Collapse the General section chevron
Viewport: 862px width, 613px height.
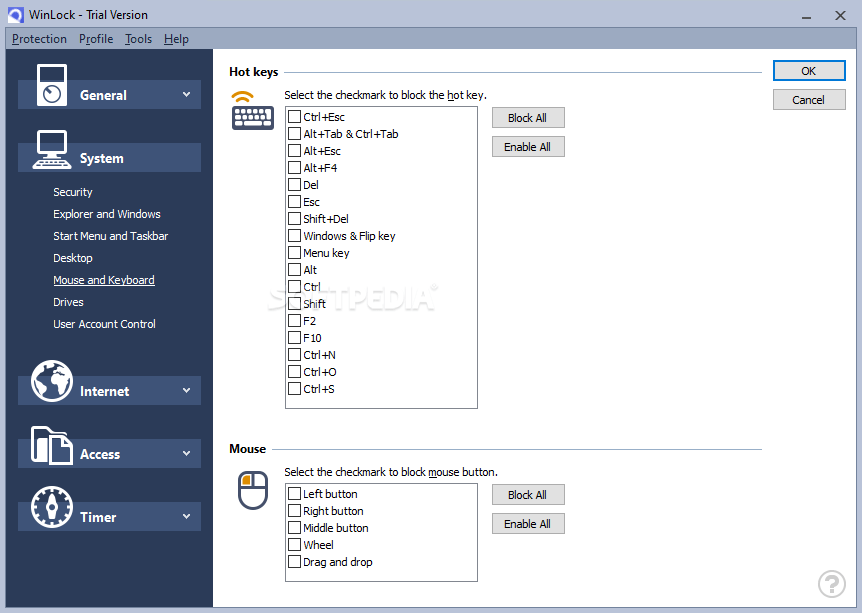click(185, 94)
